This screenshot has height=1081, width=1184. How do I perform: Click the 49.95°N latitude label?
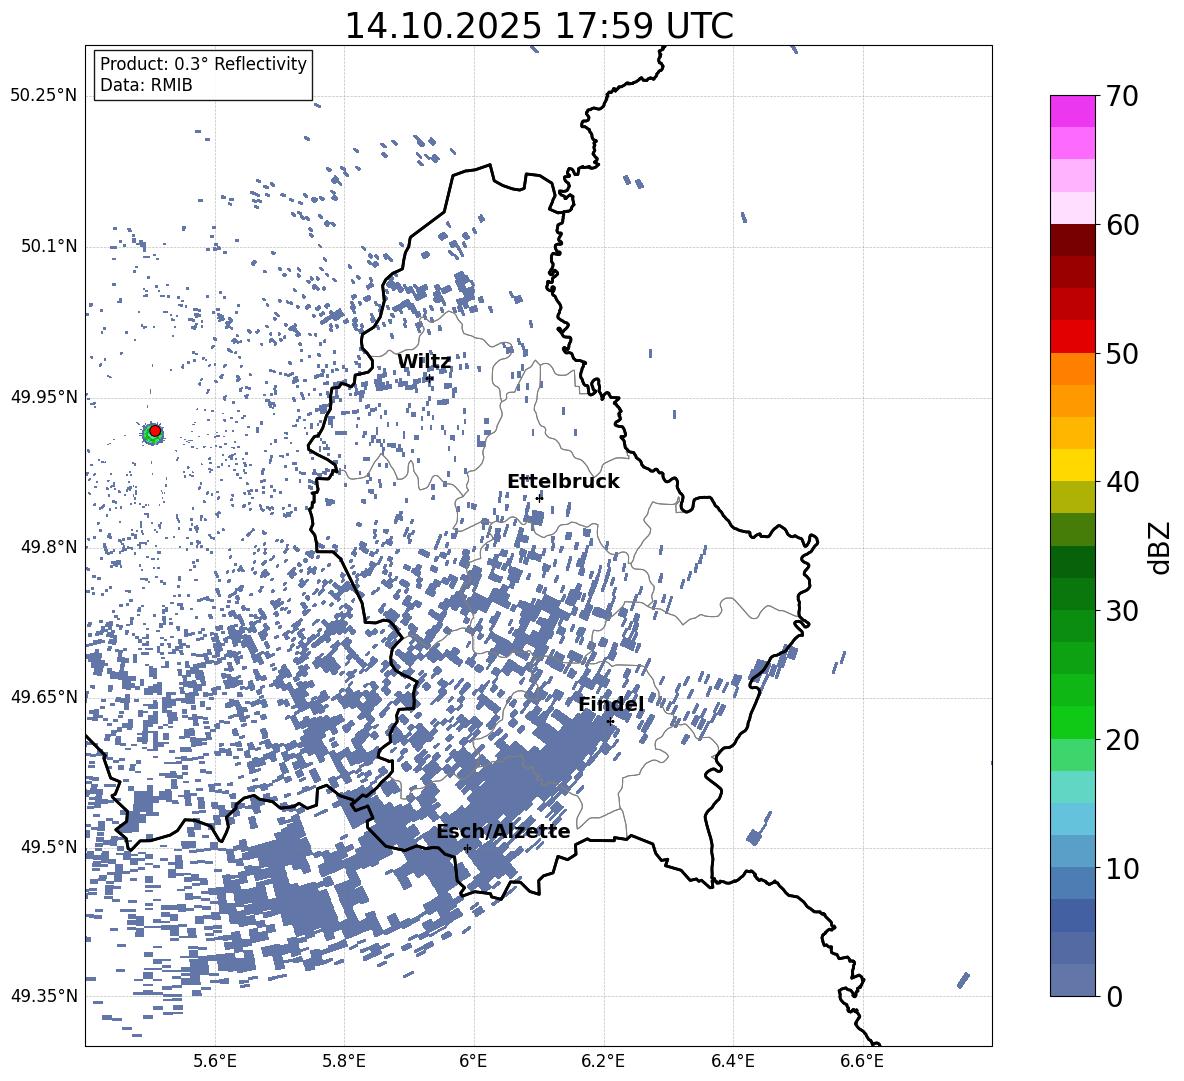pos(44,396)
